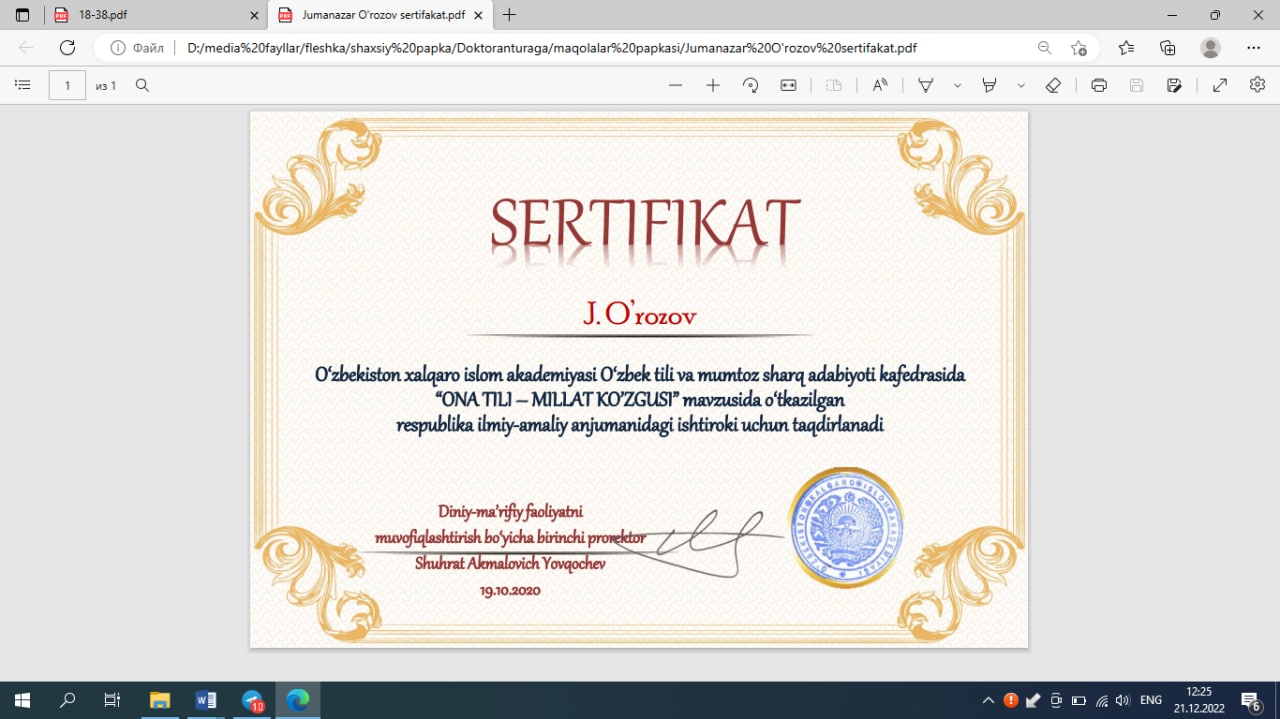The image size is (1280, 719).
Task: Open the PDF table of contents panel
Action: pyautogui.click(x=23, y=86)
